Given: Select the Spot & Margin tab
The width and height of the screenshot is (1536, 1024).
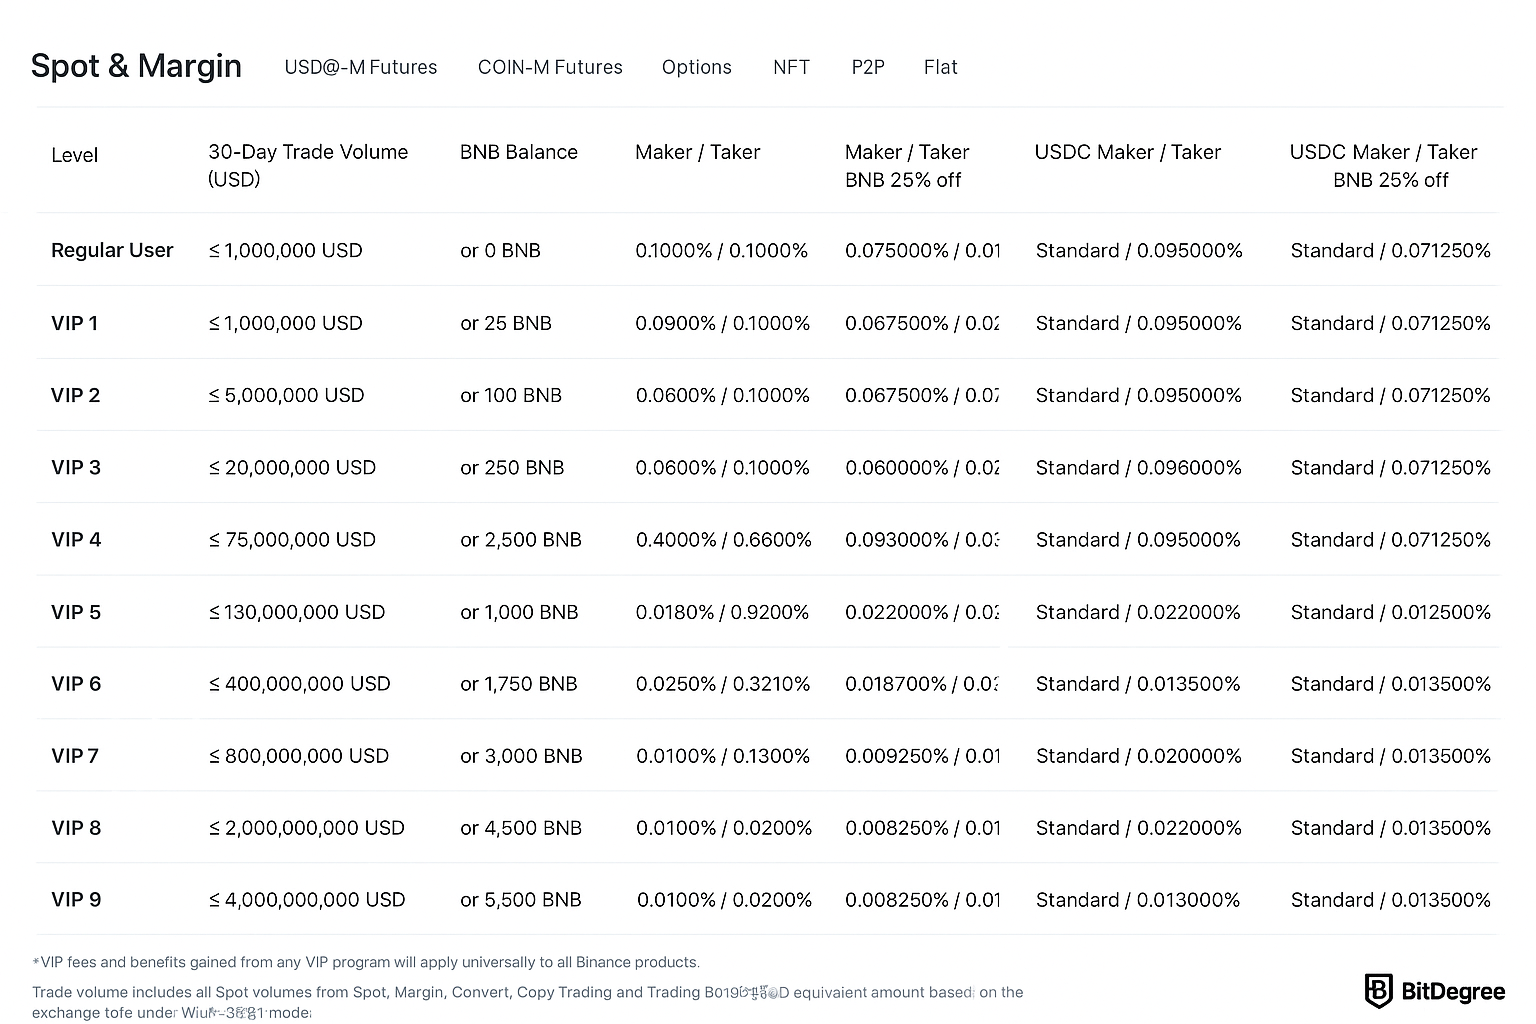Looking at the screenshot, I should [x=136, y=66].
